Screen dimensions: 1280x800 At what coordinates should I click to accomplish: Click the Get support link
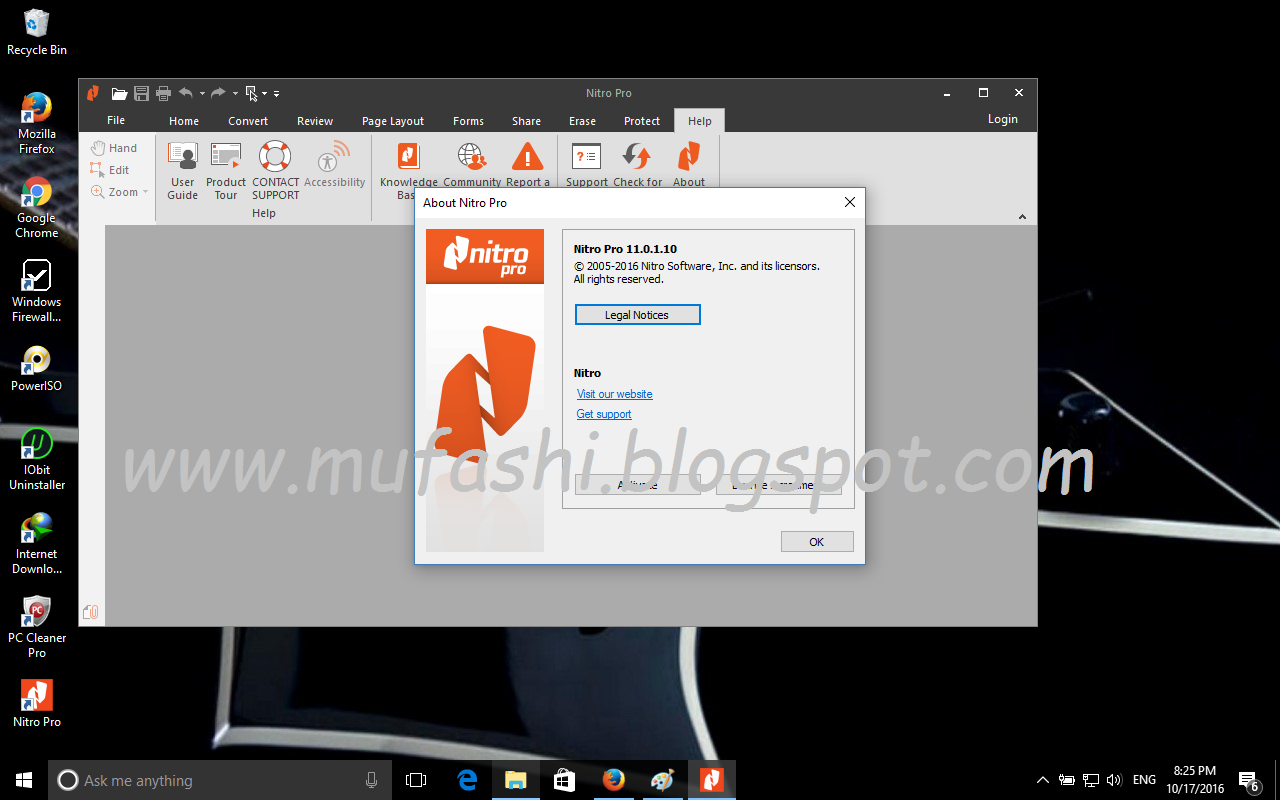click(604, 414)
